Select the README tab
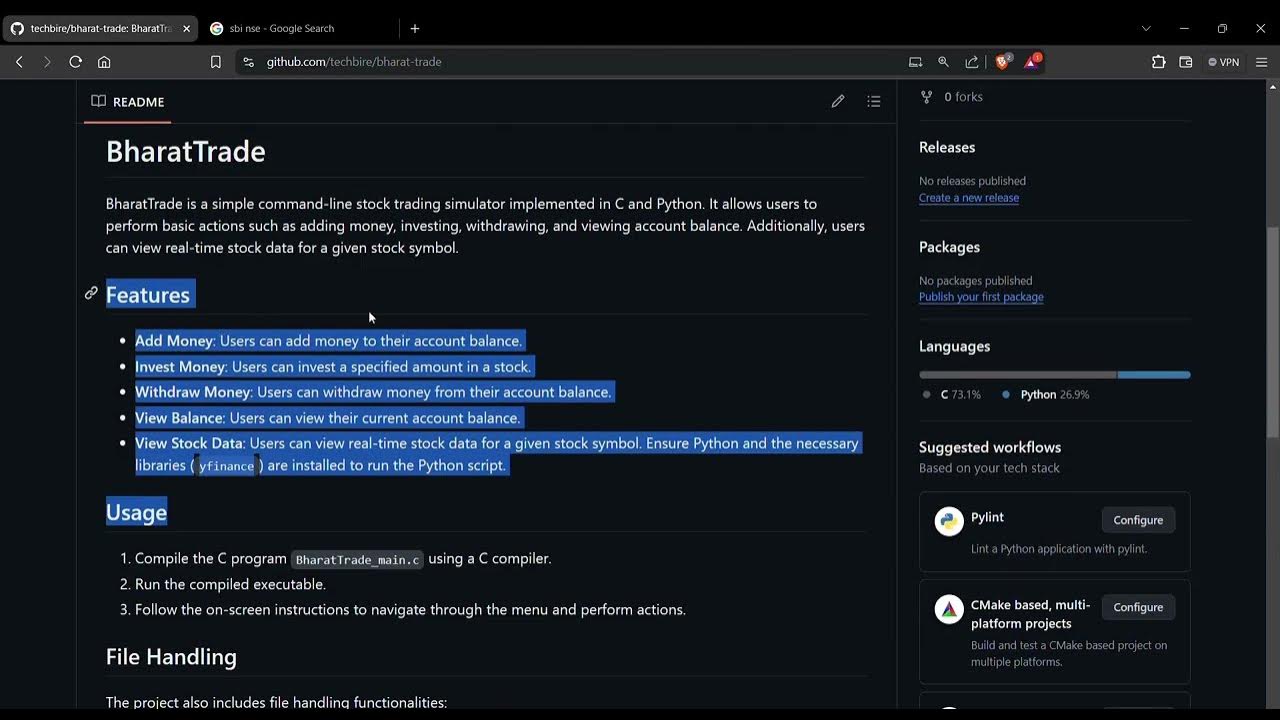This screenshot has width=1280, height=720. 128,102
